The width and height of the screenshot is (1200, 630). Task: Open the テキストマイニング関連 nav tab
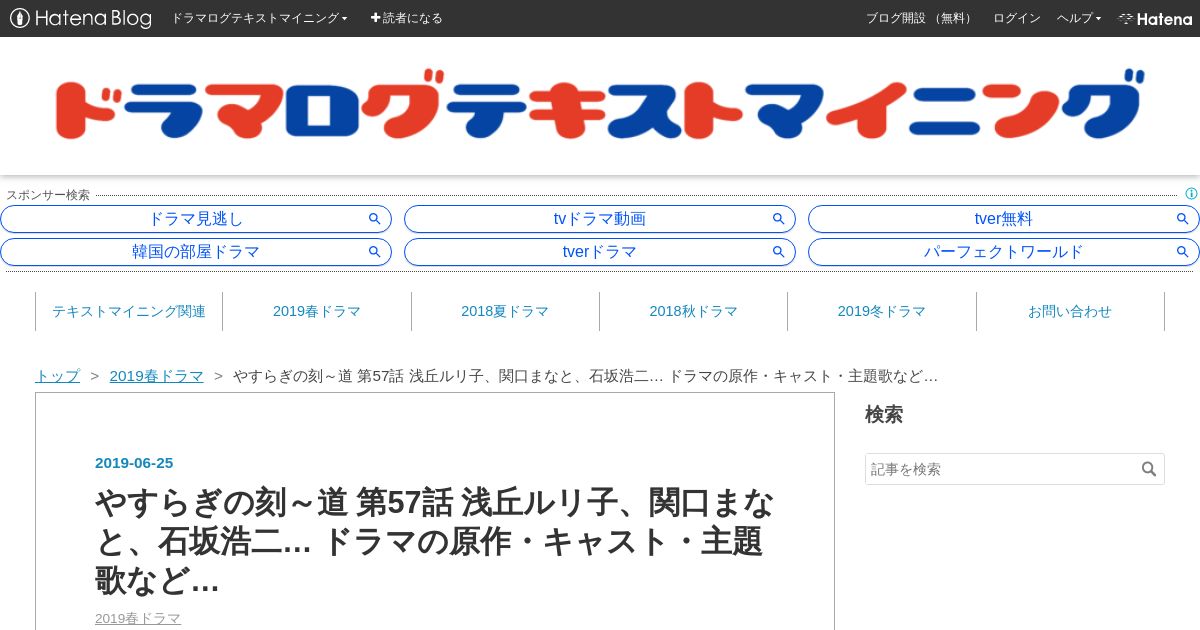click(x=129, y=311)
